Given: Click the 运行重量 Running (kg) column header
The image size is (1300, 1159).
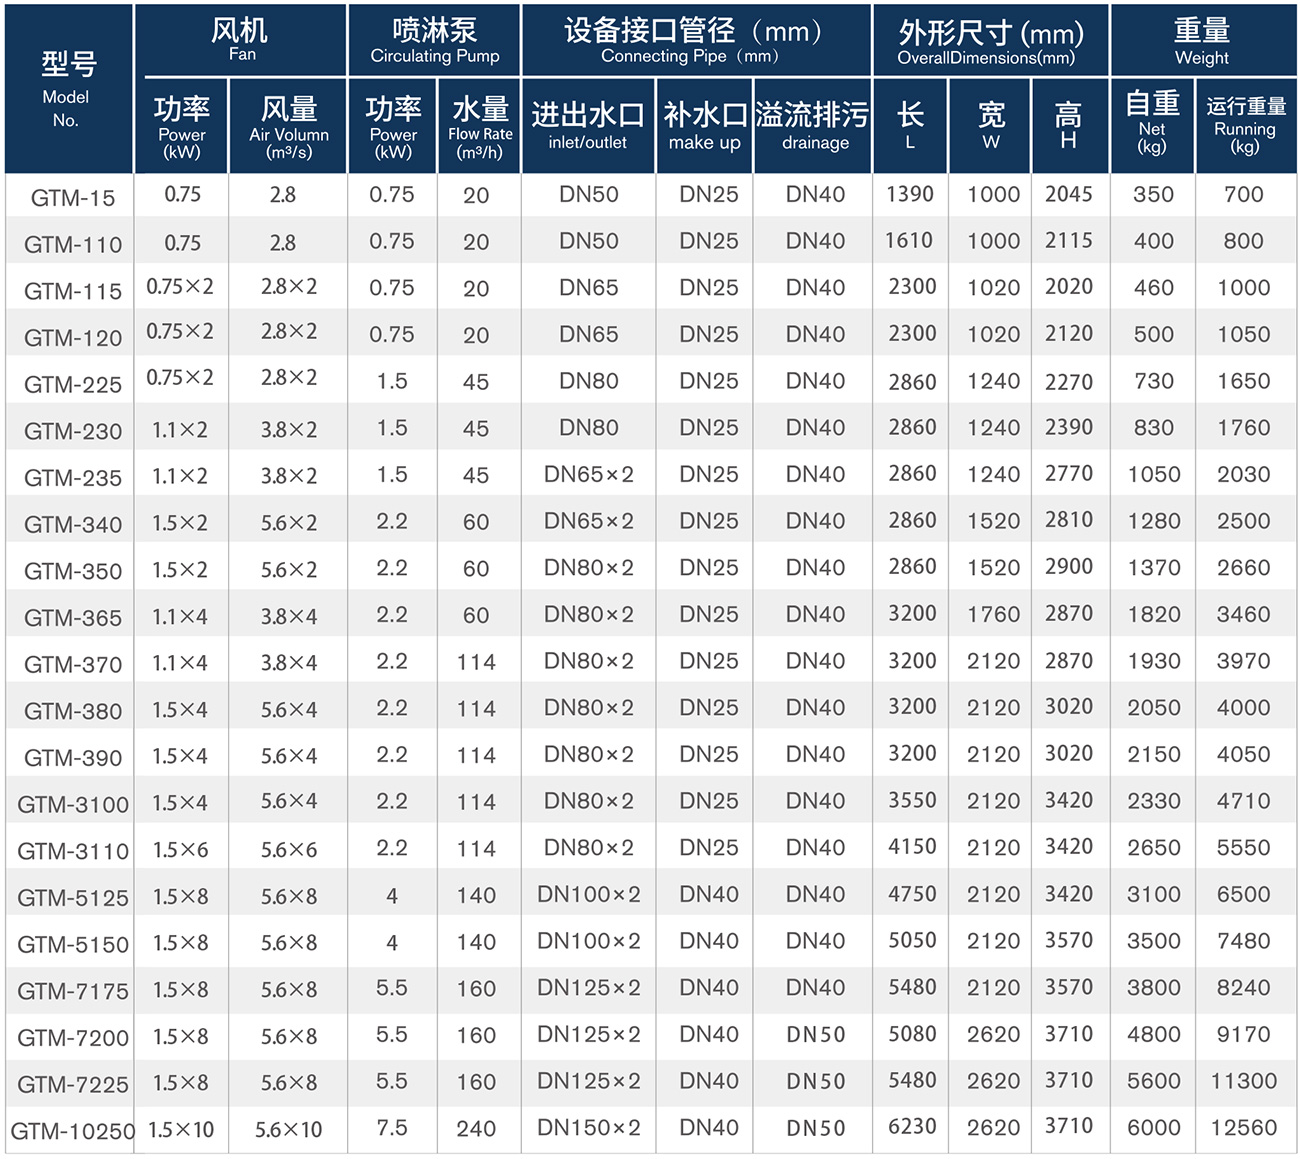Looking at the screenshot, I should click(x=1246, y=127).
